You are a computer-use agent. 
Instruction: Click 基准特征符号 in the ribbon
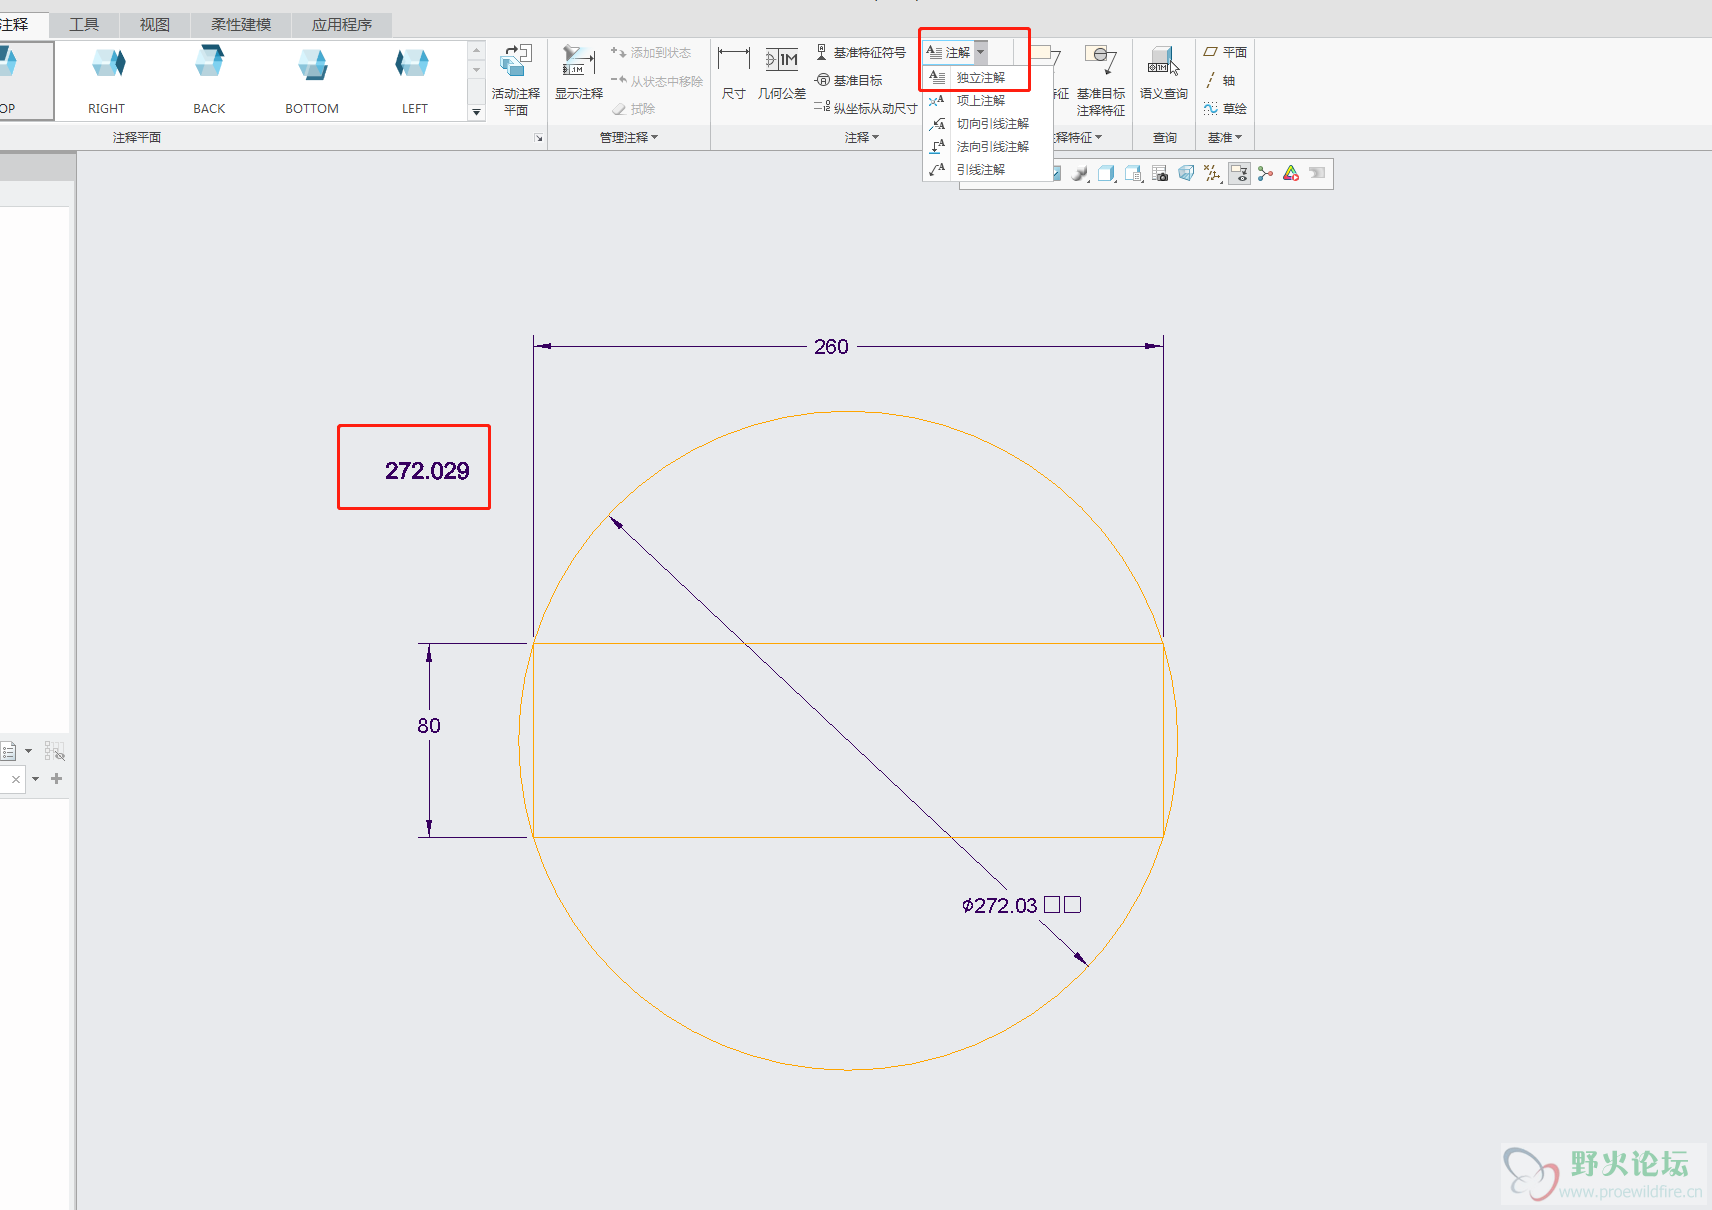[x=860, y=52]
